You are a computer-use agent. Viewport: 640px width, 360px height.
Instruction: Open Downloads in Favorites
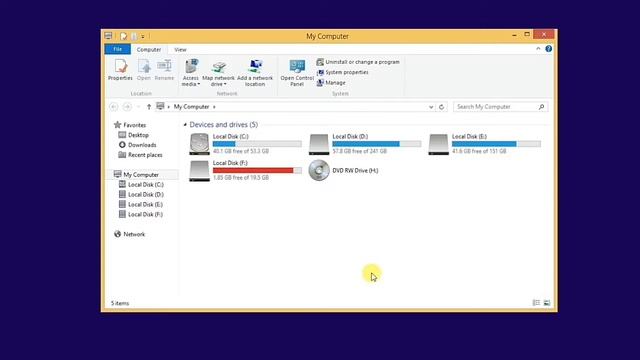(x=138, y=145)
